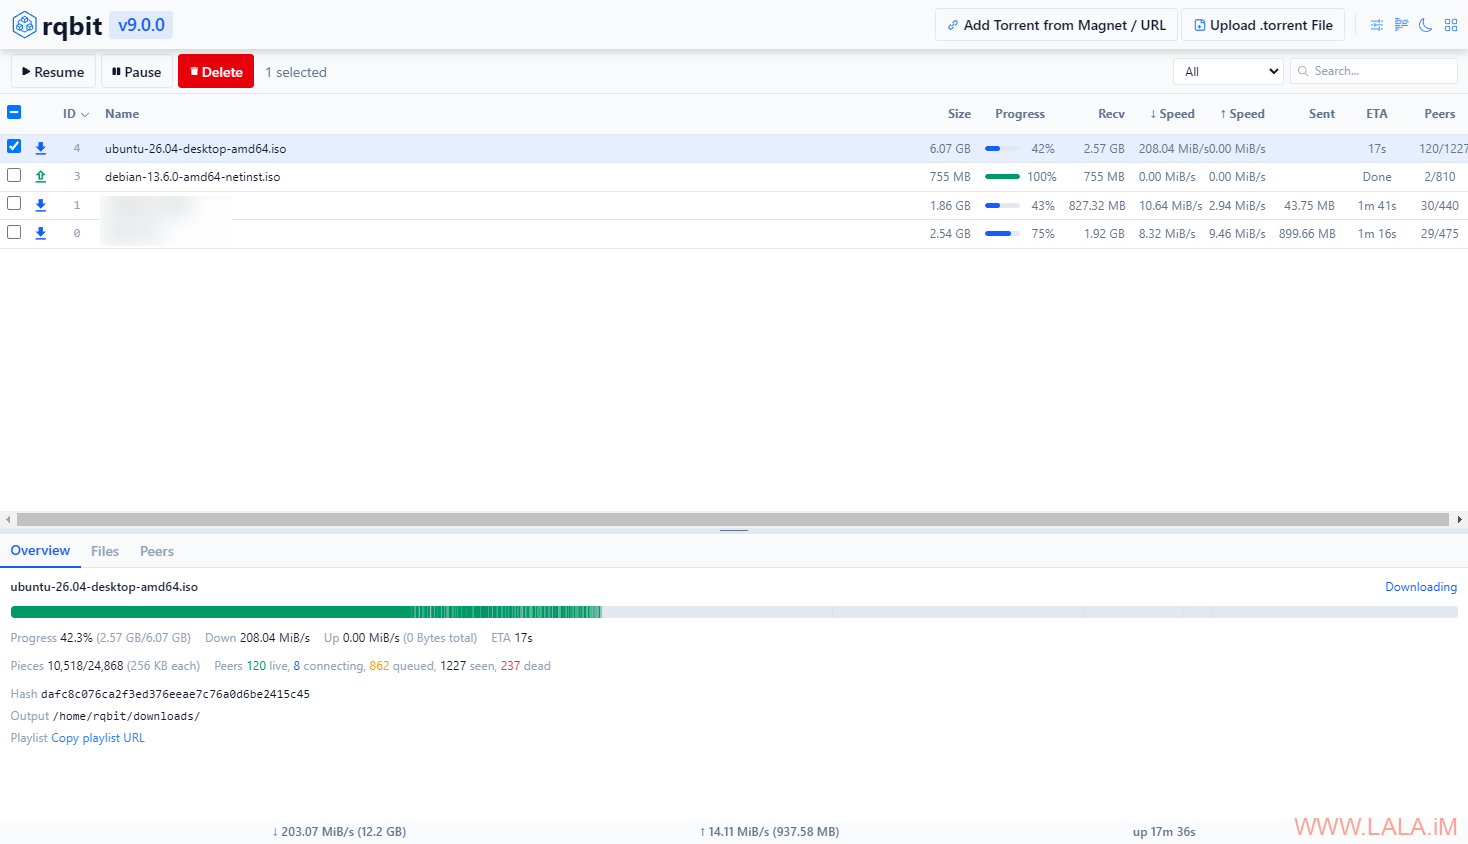Switch to grid view using four-squares icon
Screen dimensions: 1468x844
click(1451, 25)
